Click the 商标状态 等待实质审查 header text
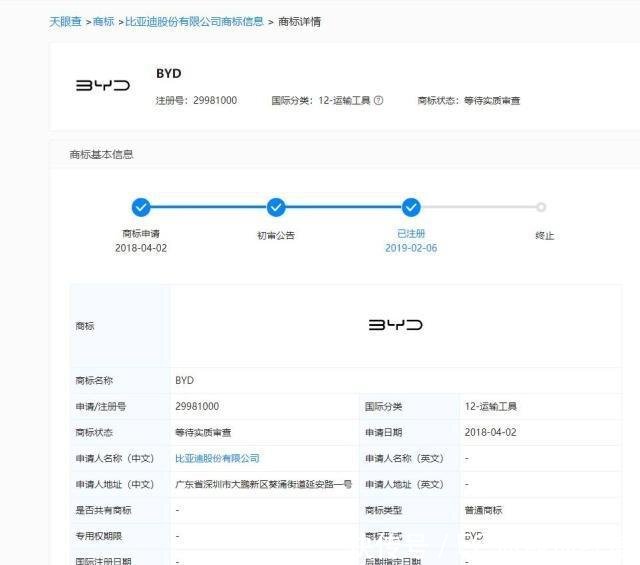Screen dimensions: 640x565 (469, 100)
